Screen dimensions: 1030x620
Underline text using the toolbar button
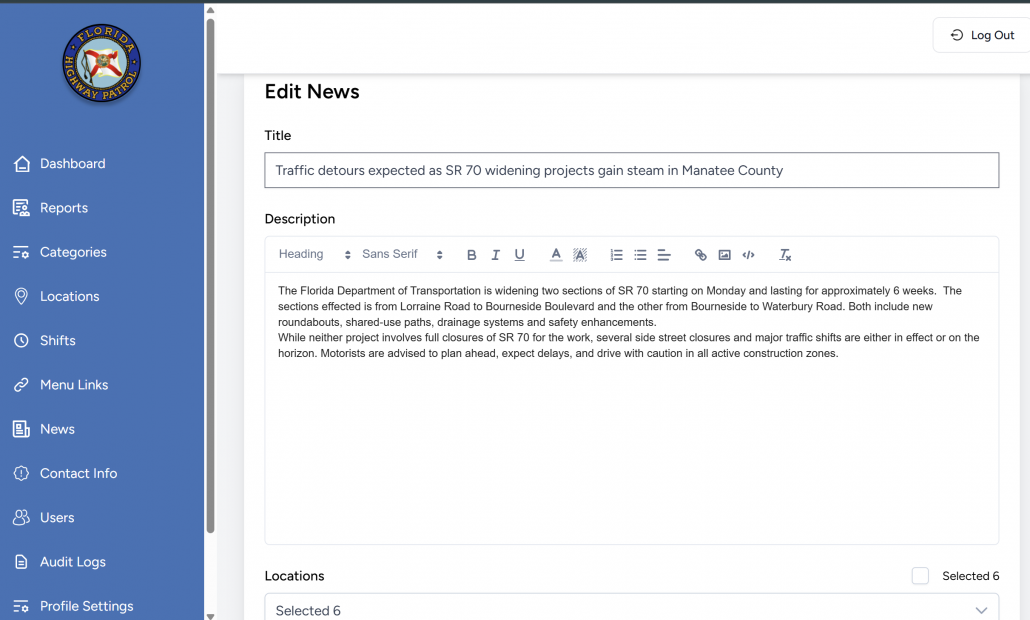tap(519, 255)
